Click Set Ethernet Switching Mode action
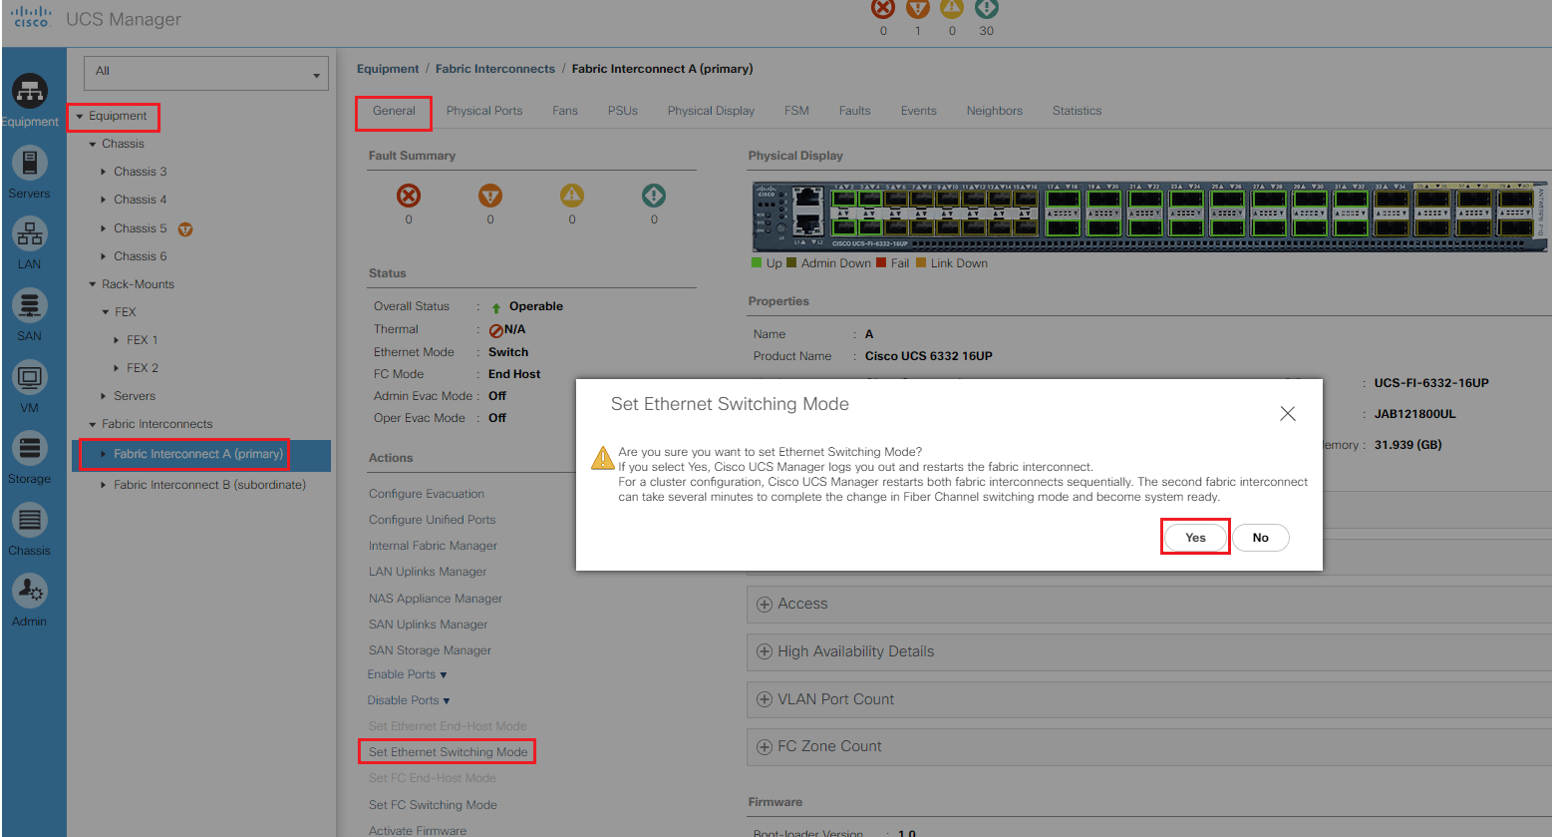 (x=448, y=752)
